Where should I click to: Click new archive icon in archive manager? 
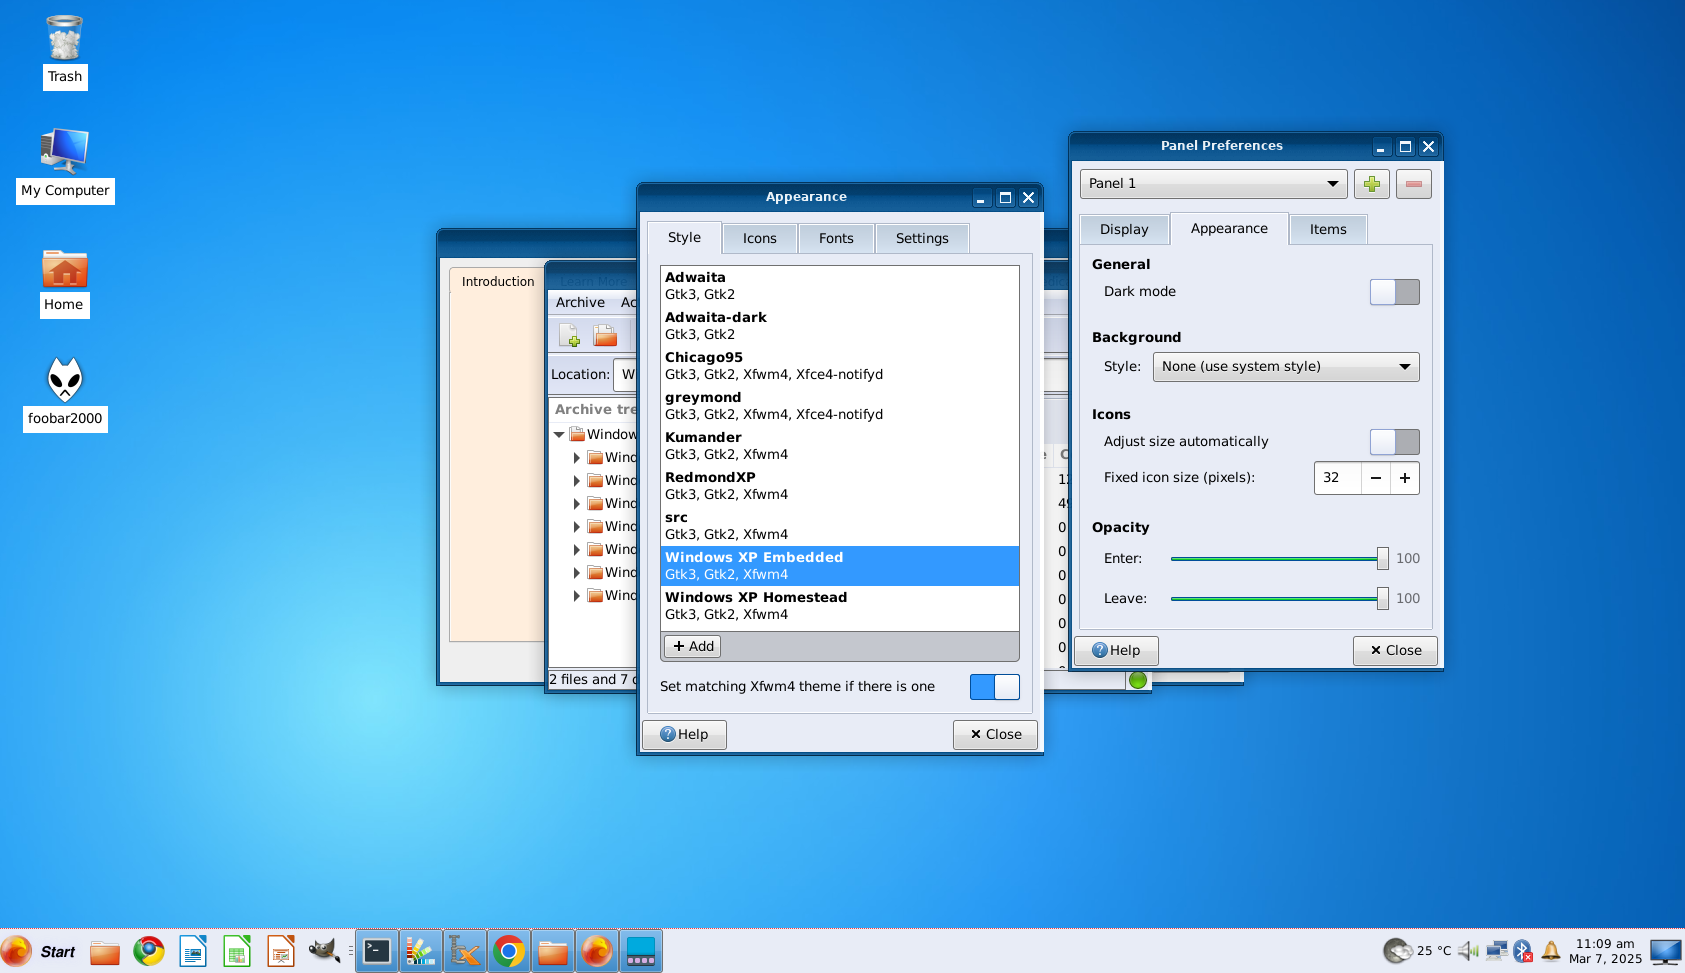pos(569,336)
